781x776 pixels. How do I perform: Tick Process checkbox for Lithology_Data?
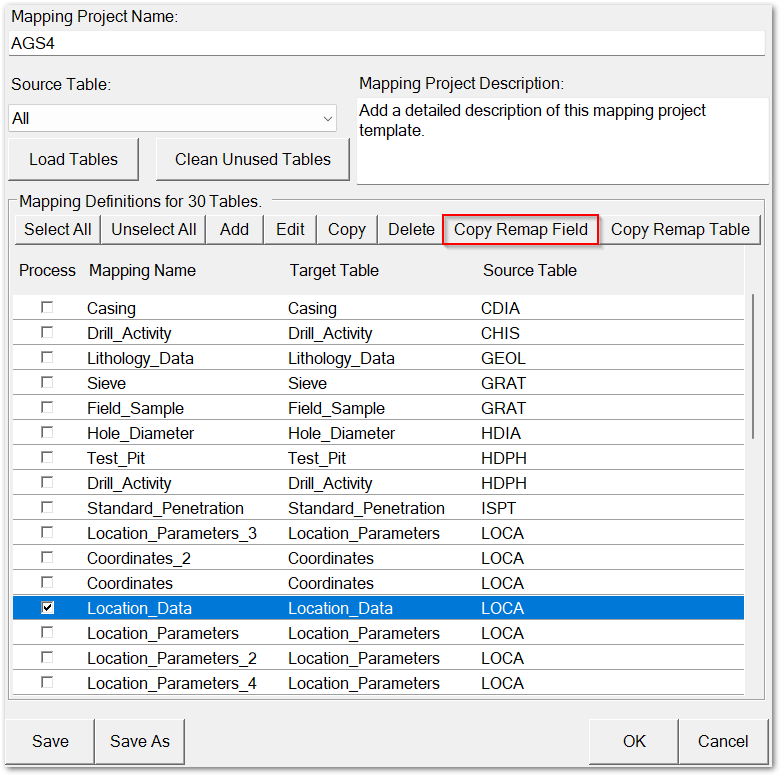(47, 357)
